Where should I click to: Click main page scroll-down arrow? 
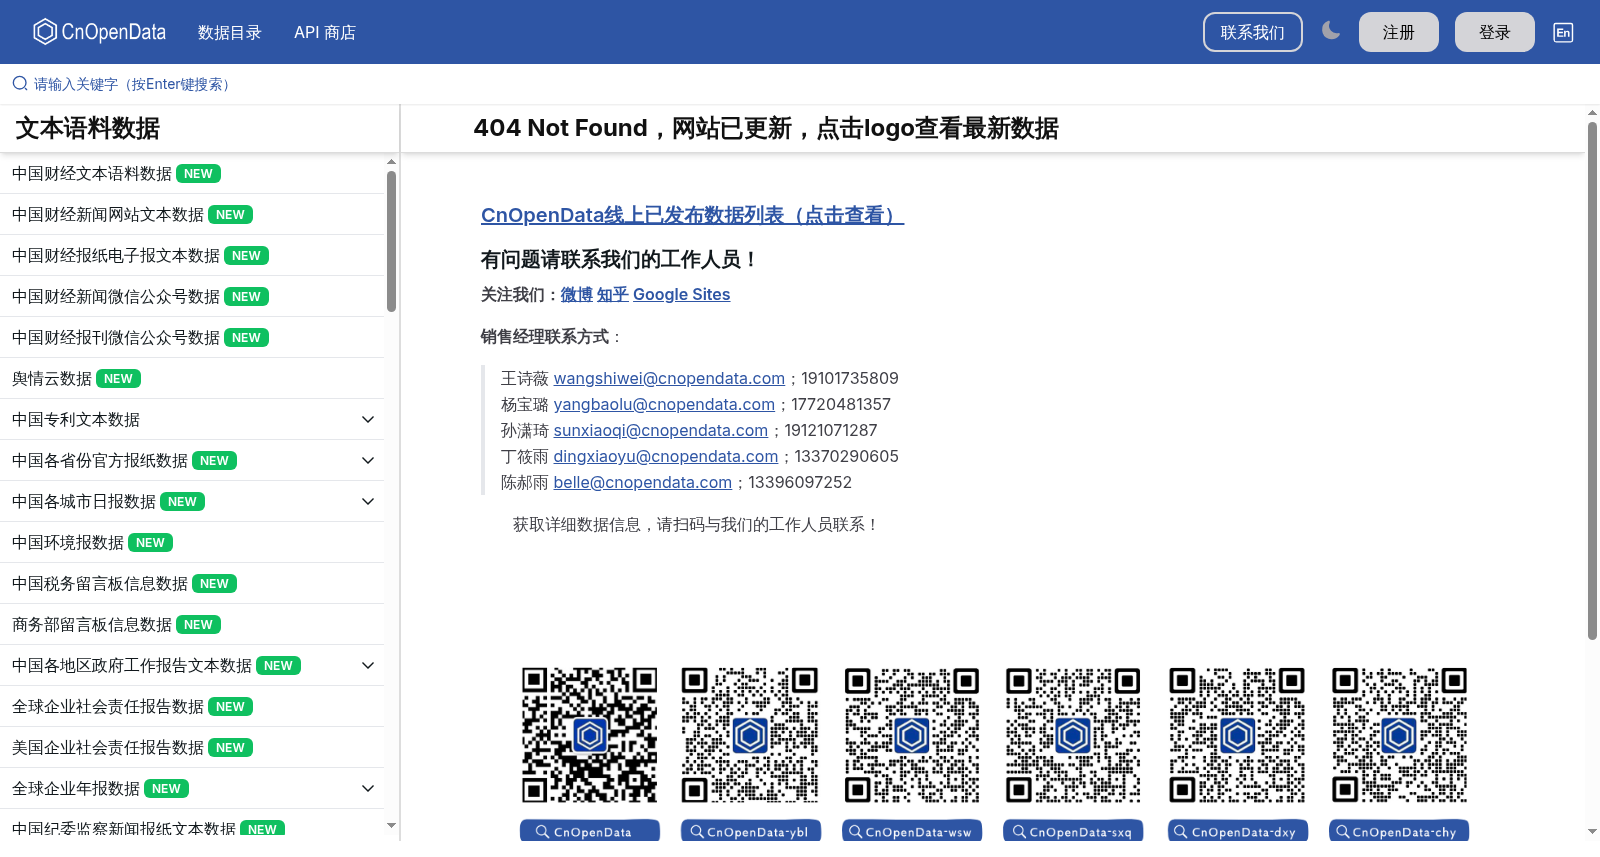[1592, 831]
